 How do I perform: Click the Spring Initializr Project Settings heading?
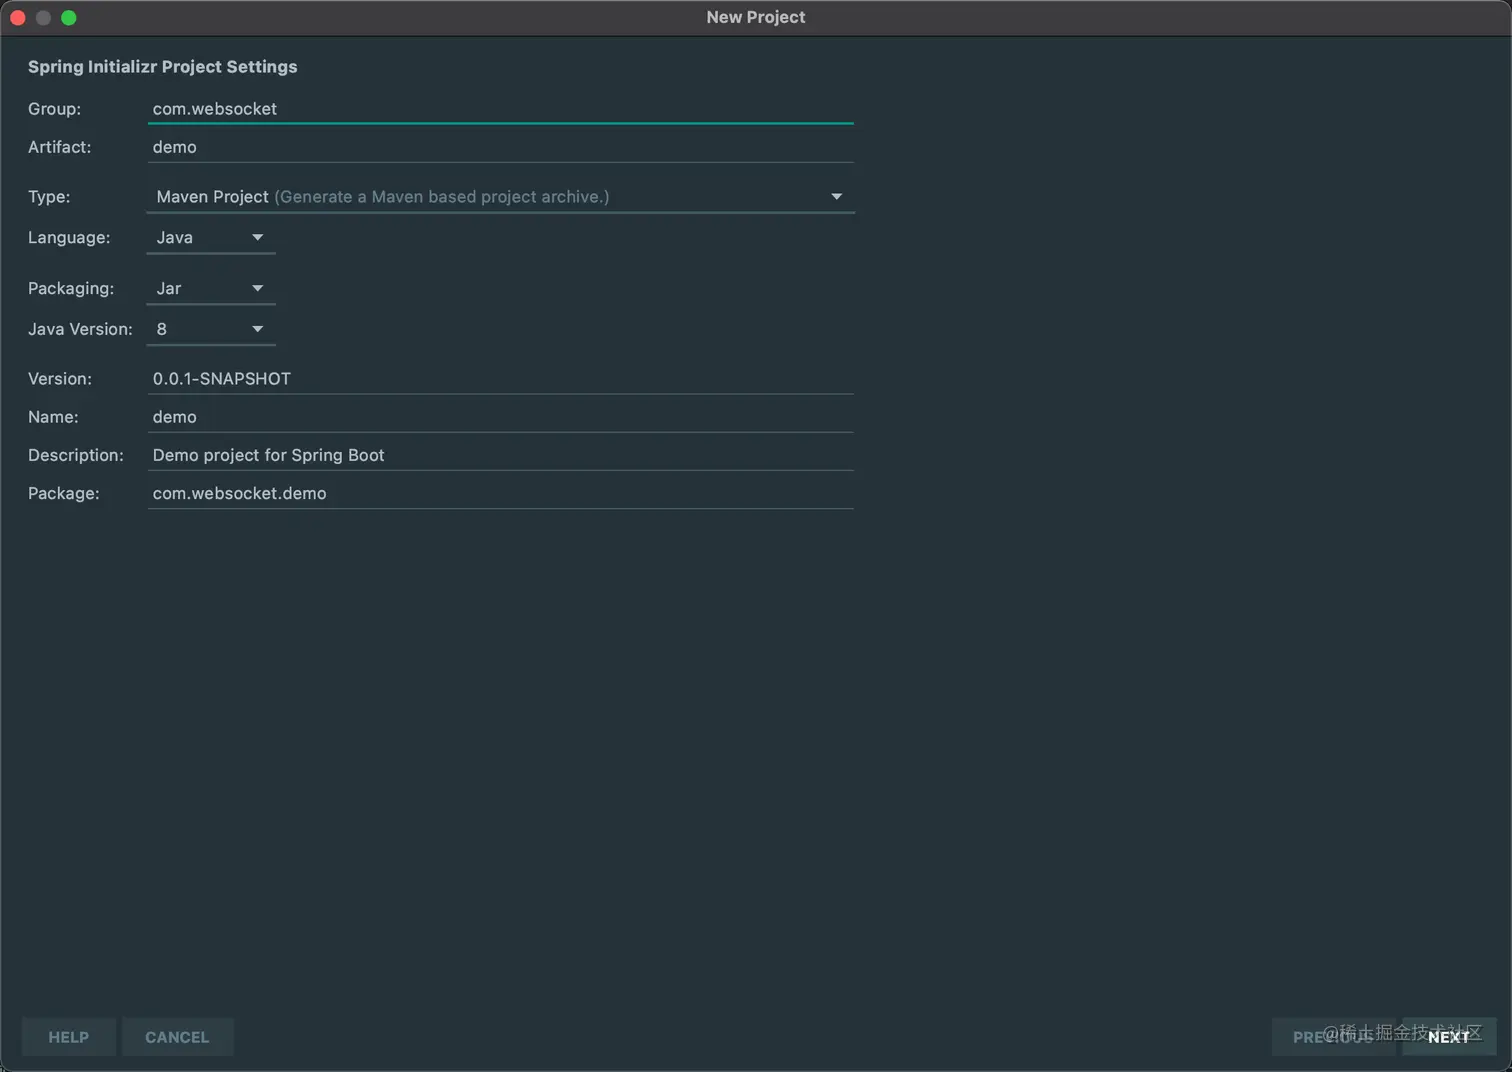click(x=162, y=66)
